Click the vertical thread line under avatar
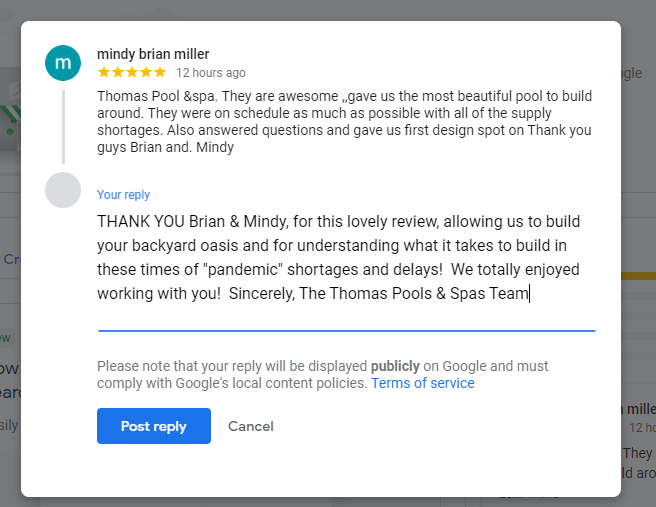Screen dimensions: 656x507 pos(63,126)
